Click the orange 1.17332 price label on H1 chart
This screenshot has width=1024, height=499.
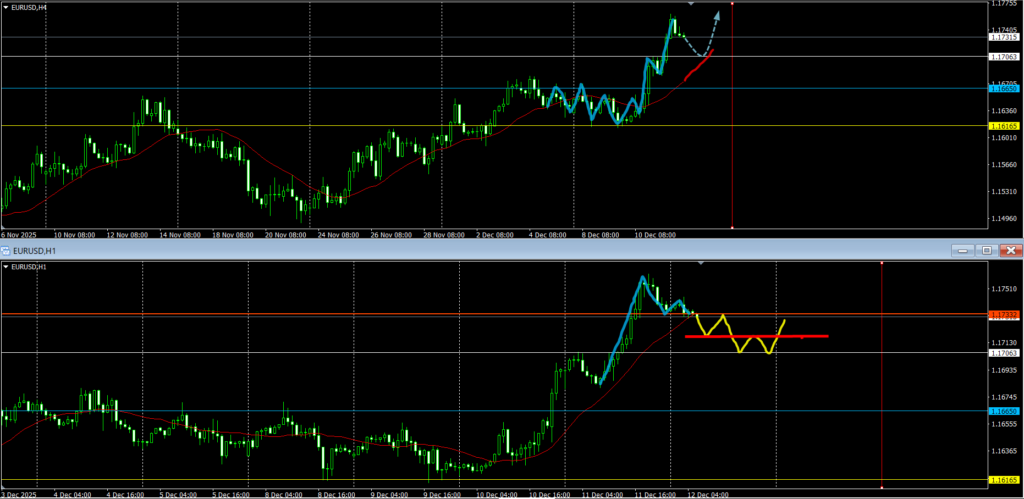pos(1003,315)
